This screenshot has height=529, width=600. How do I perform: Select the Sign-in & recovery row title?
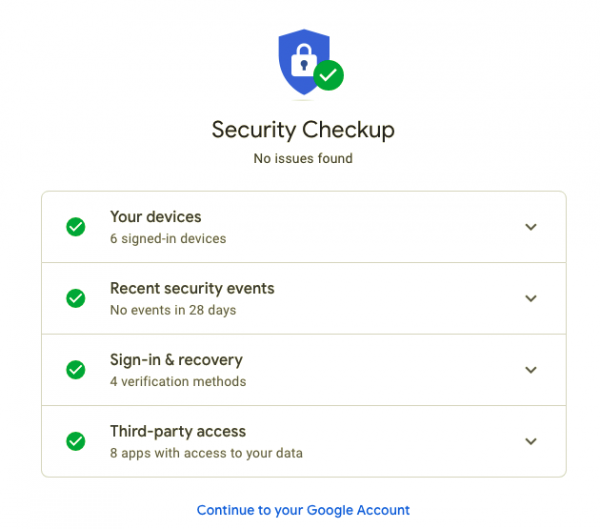tap(176, 360)
